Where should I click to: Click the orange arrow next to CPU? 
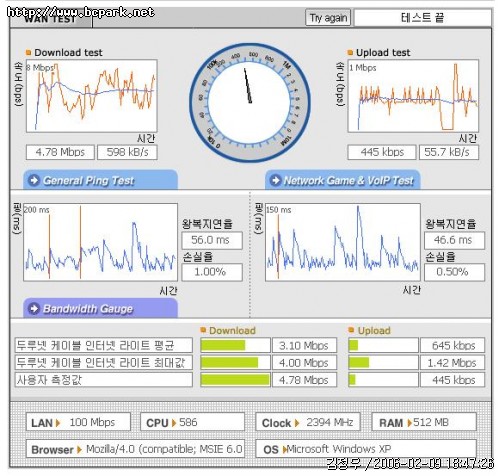[x=174, y=423]
